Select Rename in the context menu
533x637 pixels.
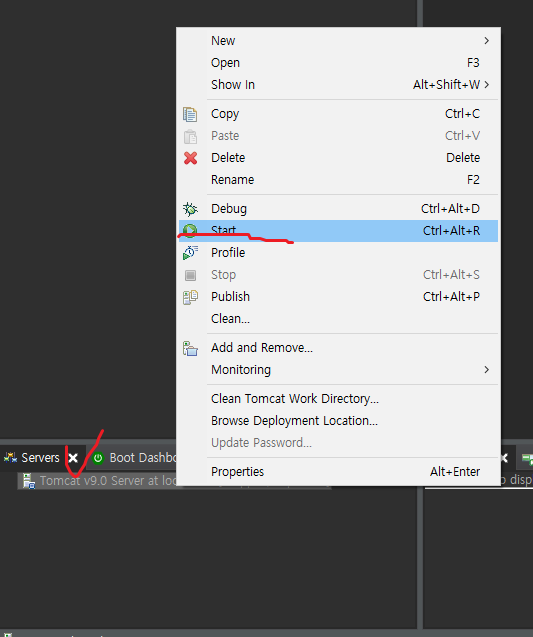coord(338,180)
